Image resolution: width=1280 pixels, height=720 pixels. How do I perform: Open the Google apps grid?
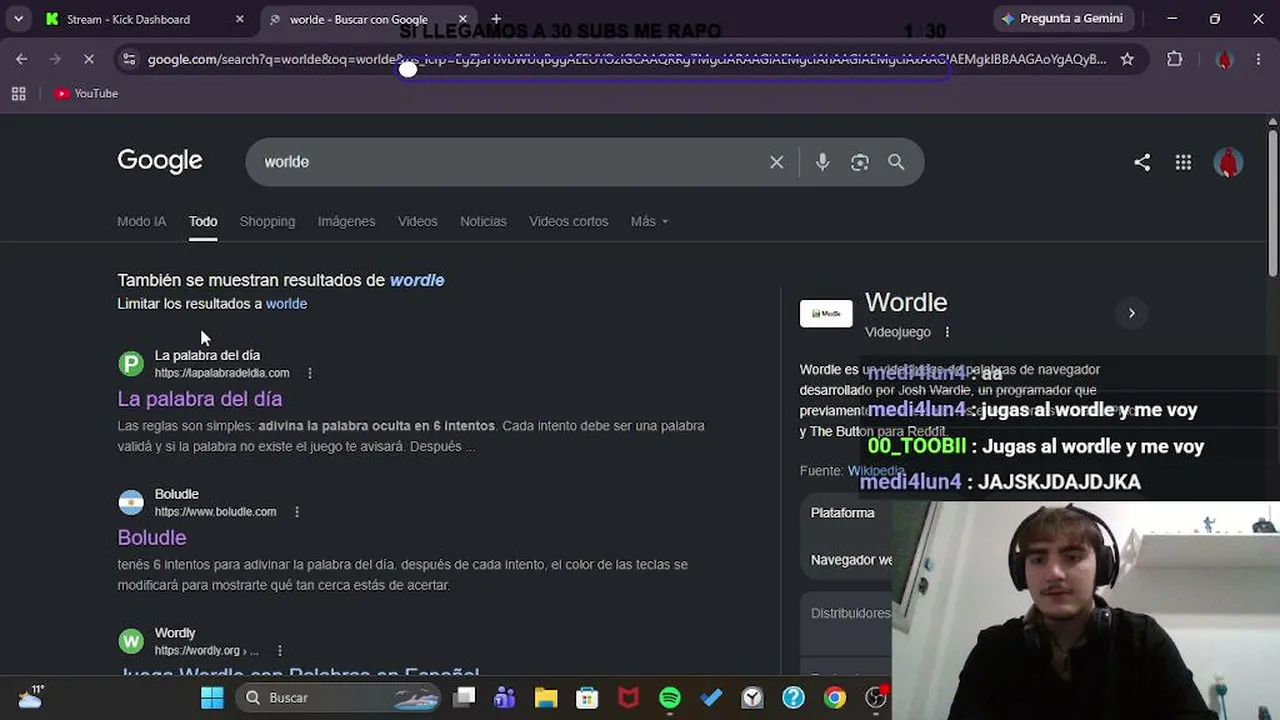[x=1183, y=162]
